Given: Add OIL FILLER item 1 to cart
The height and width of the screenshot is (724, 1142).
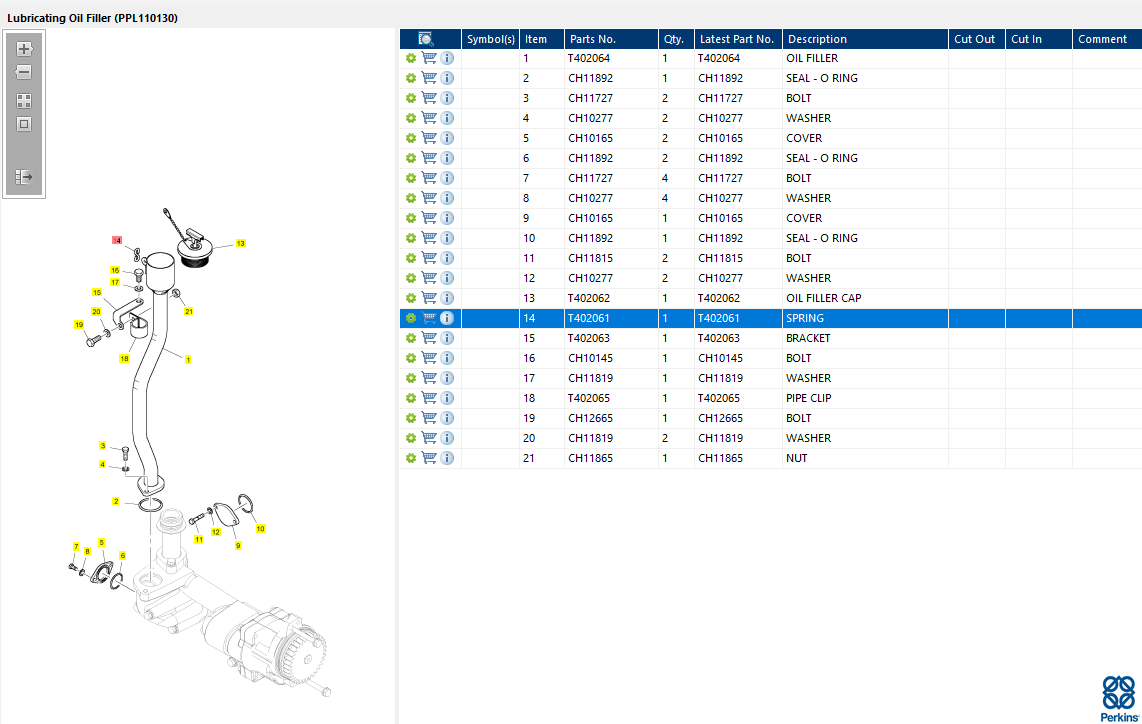Looking at the screenshot, I should (x=429, y=58).
